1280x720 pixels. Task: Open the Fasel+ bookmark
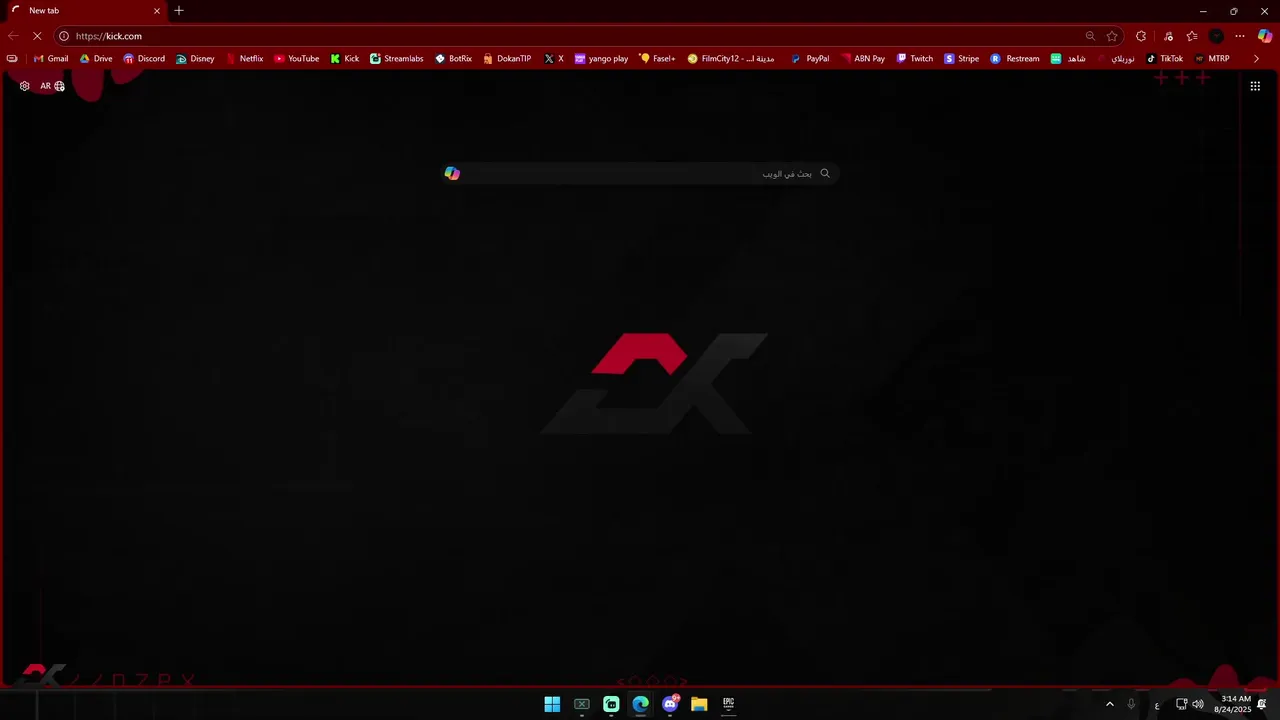click(x=657, y=59)
